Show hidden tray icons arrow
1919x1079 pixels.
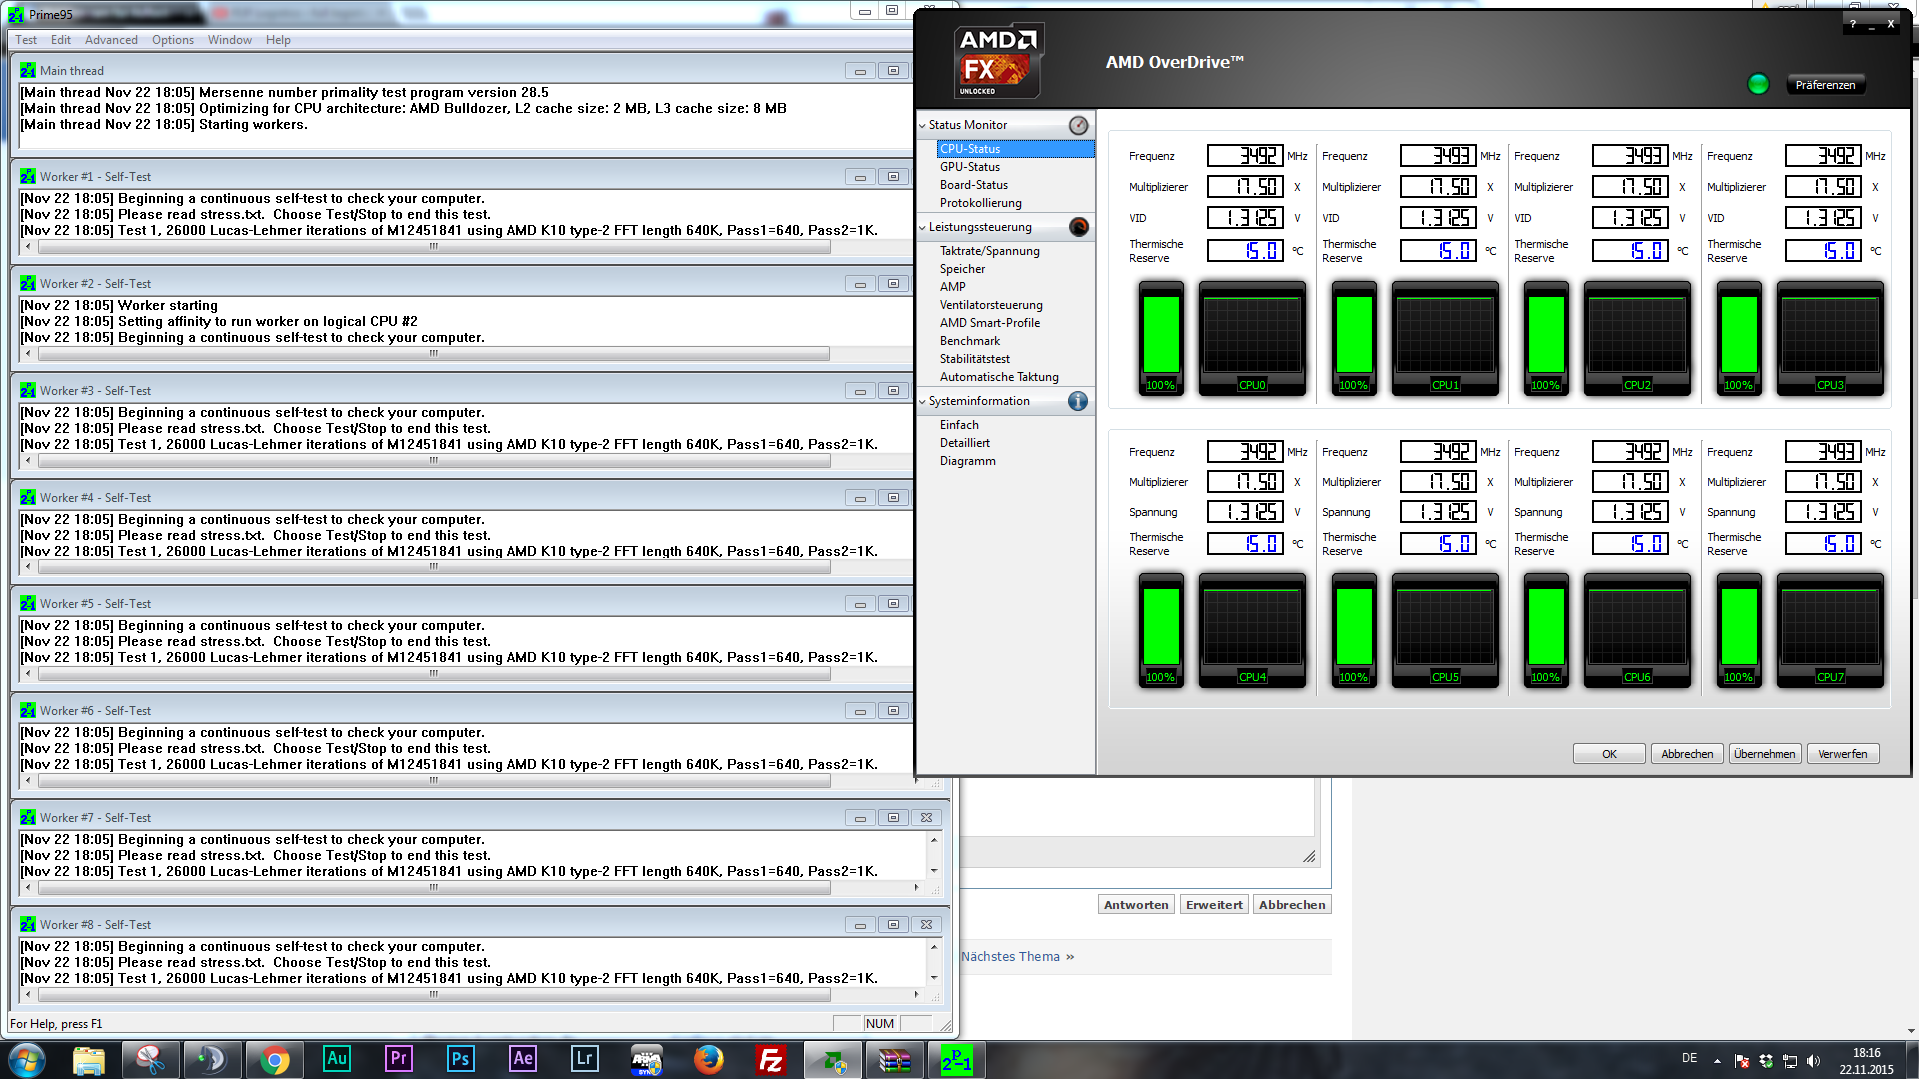point(1717,1061)
